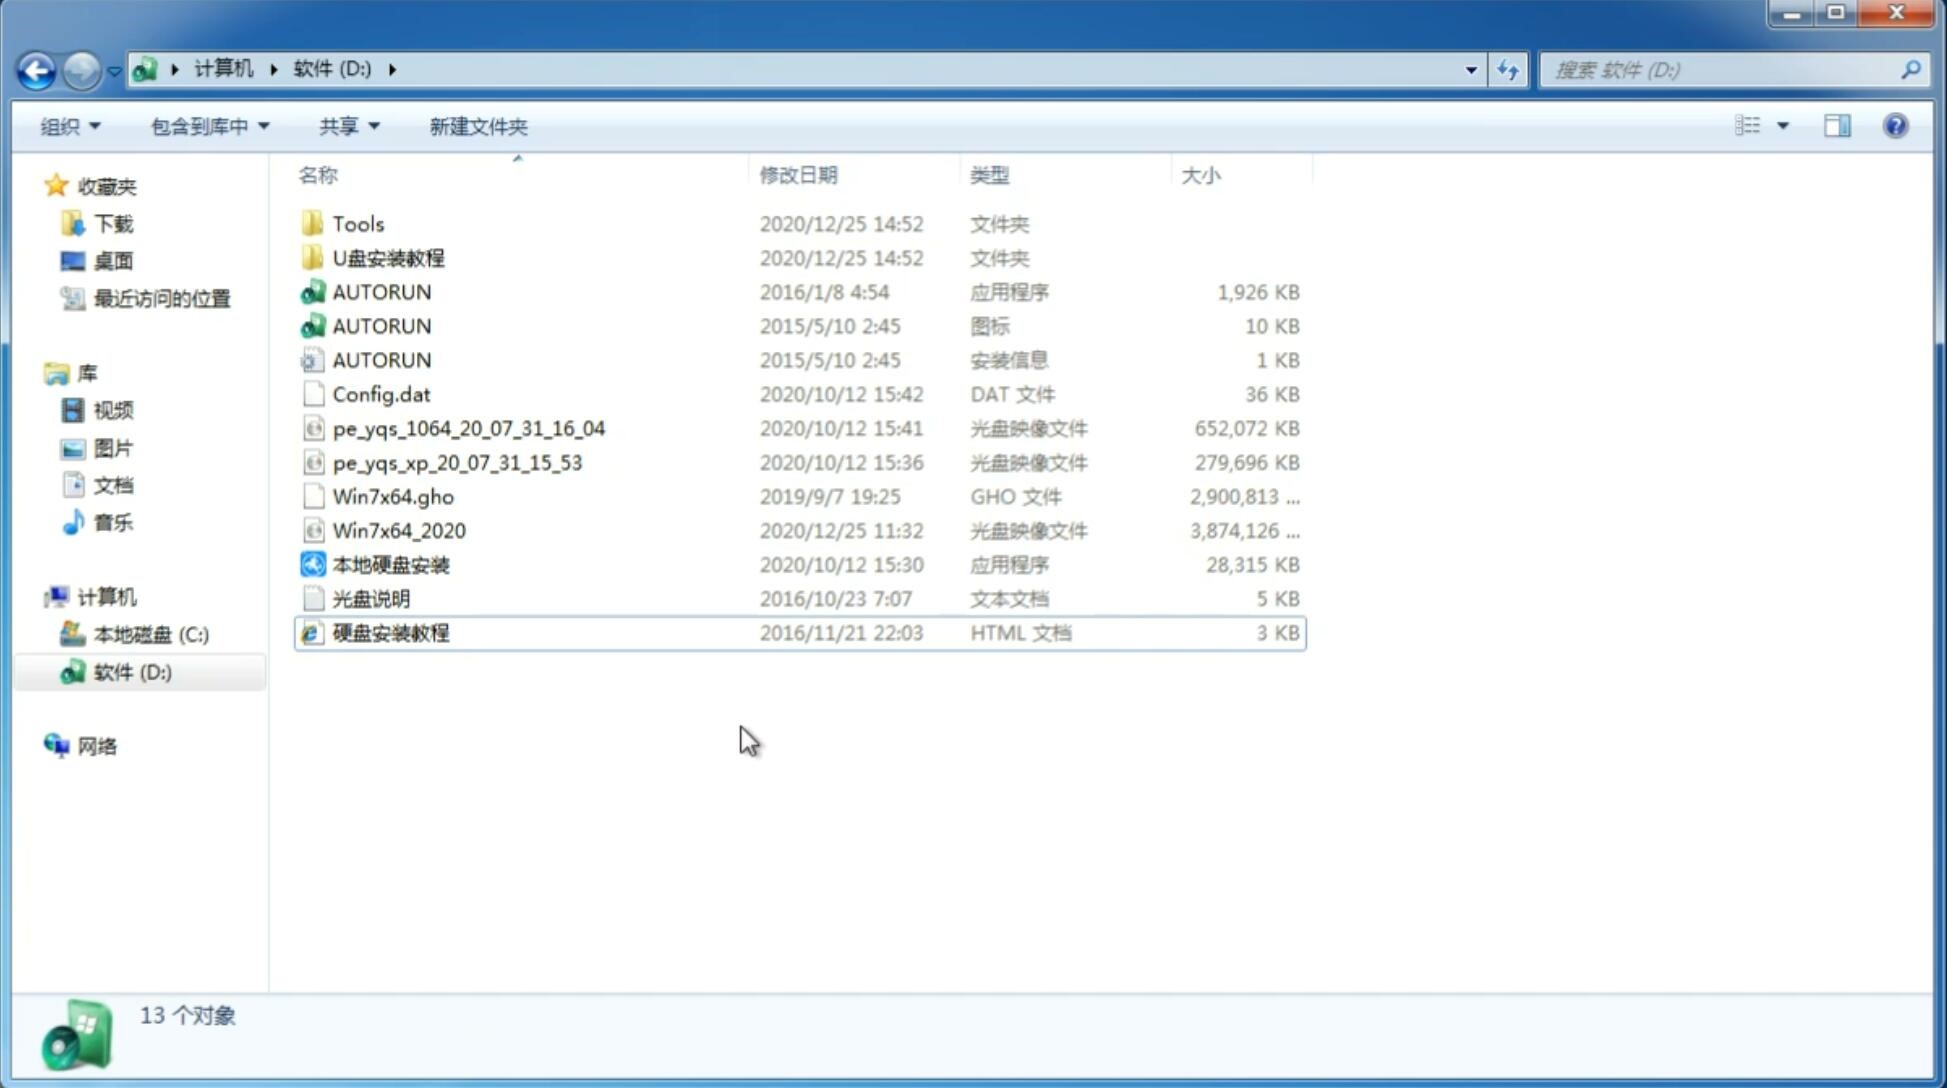Screen dimensions: 1947x1088
Task: Open pe_yqs_xp disc image file
Action: (456, 461)
